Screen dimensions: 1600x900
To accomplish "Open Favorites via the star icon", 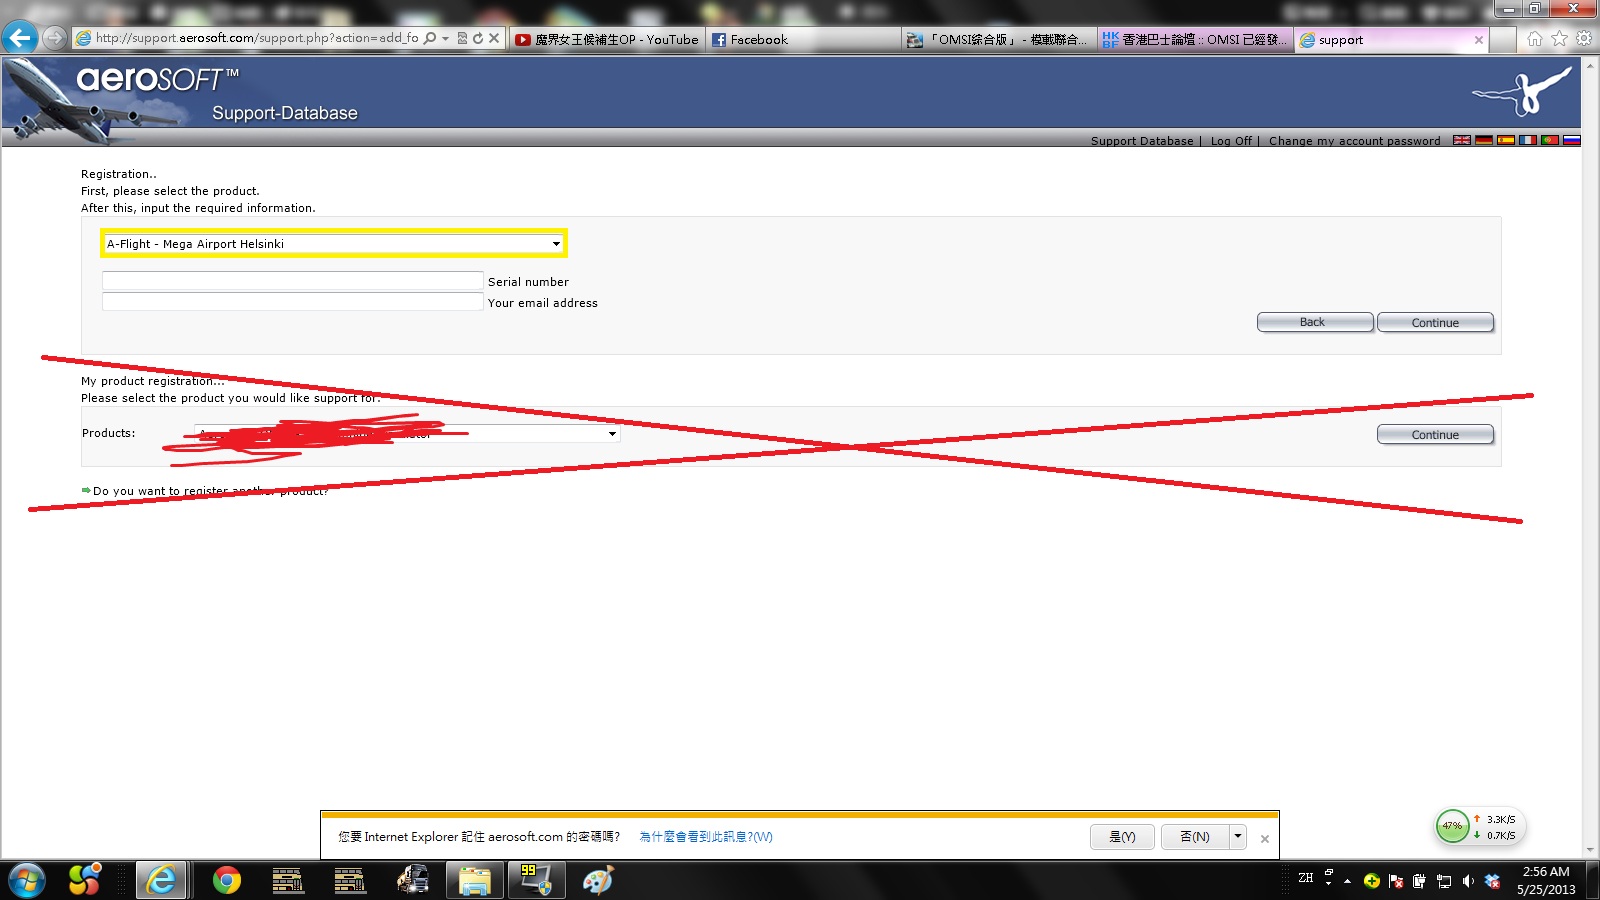I will 1559,39.
